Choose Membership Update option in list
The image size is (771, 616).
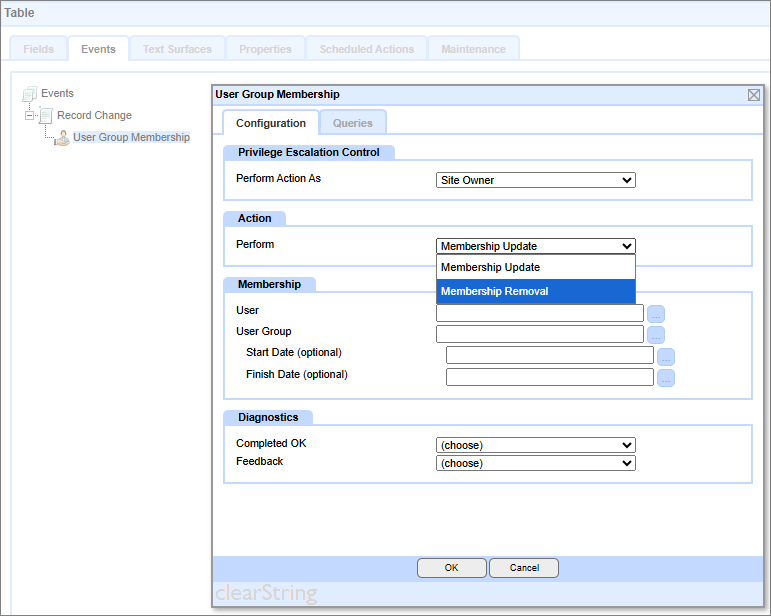click(536, 268)
